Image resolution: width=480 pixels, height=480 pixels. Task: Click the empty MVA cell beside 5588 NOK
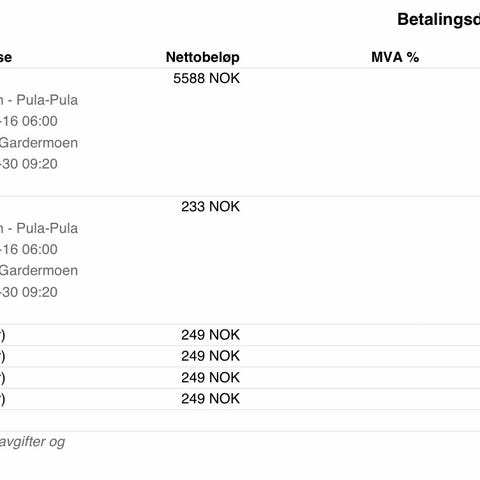pos(395,78)
